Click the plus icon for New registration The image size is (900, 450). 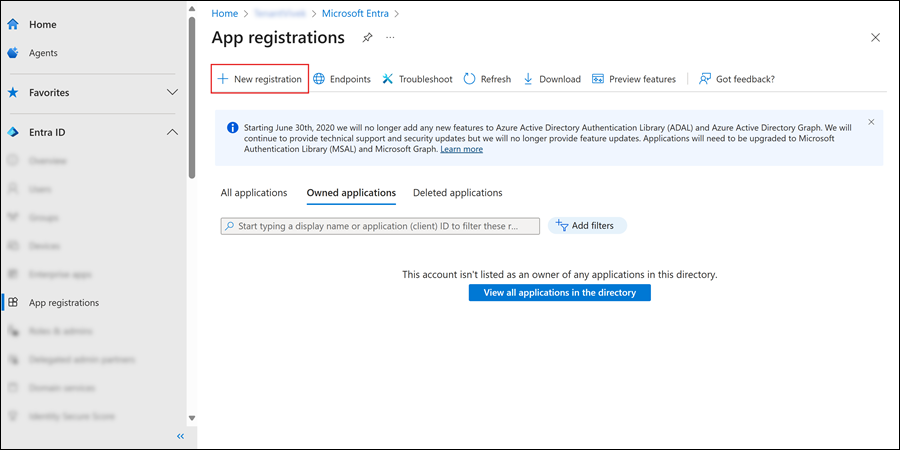(x=223, y=79)
